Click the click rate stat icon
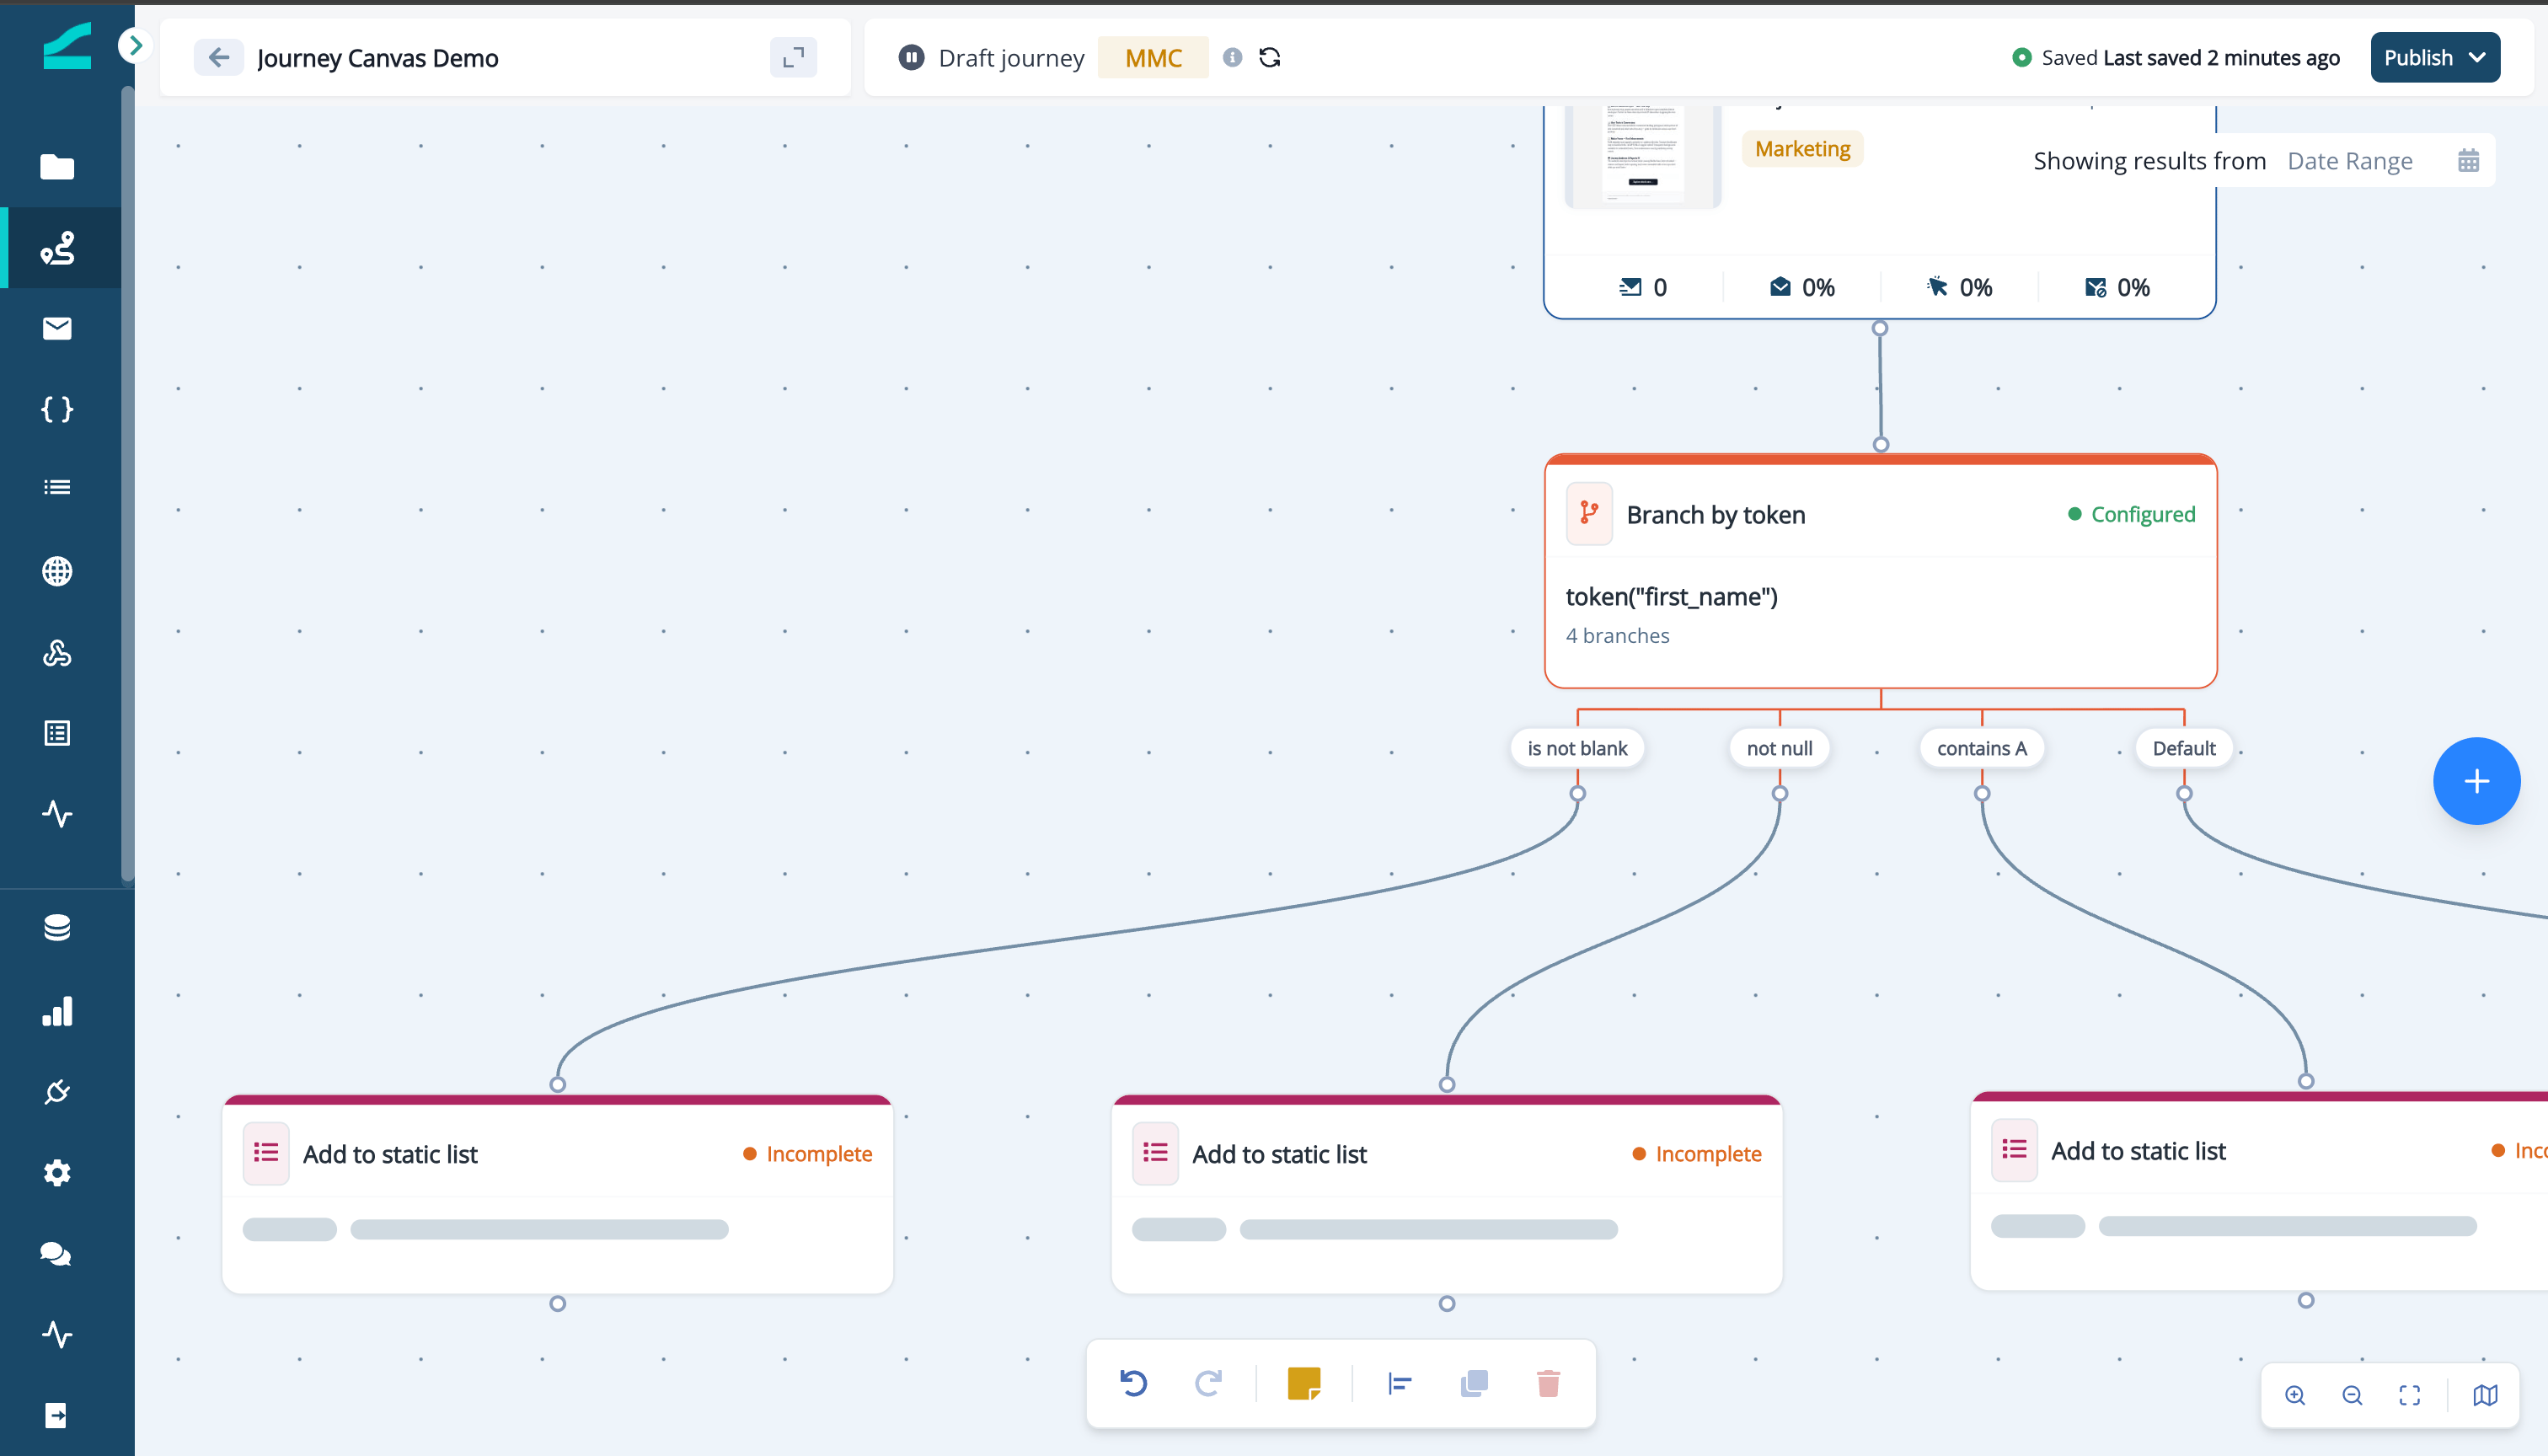Viewport: 2548px width, 1456px height. coord(1937,288)
